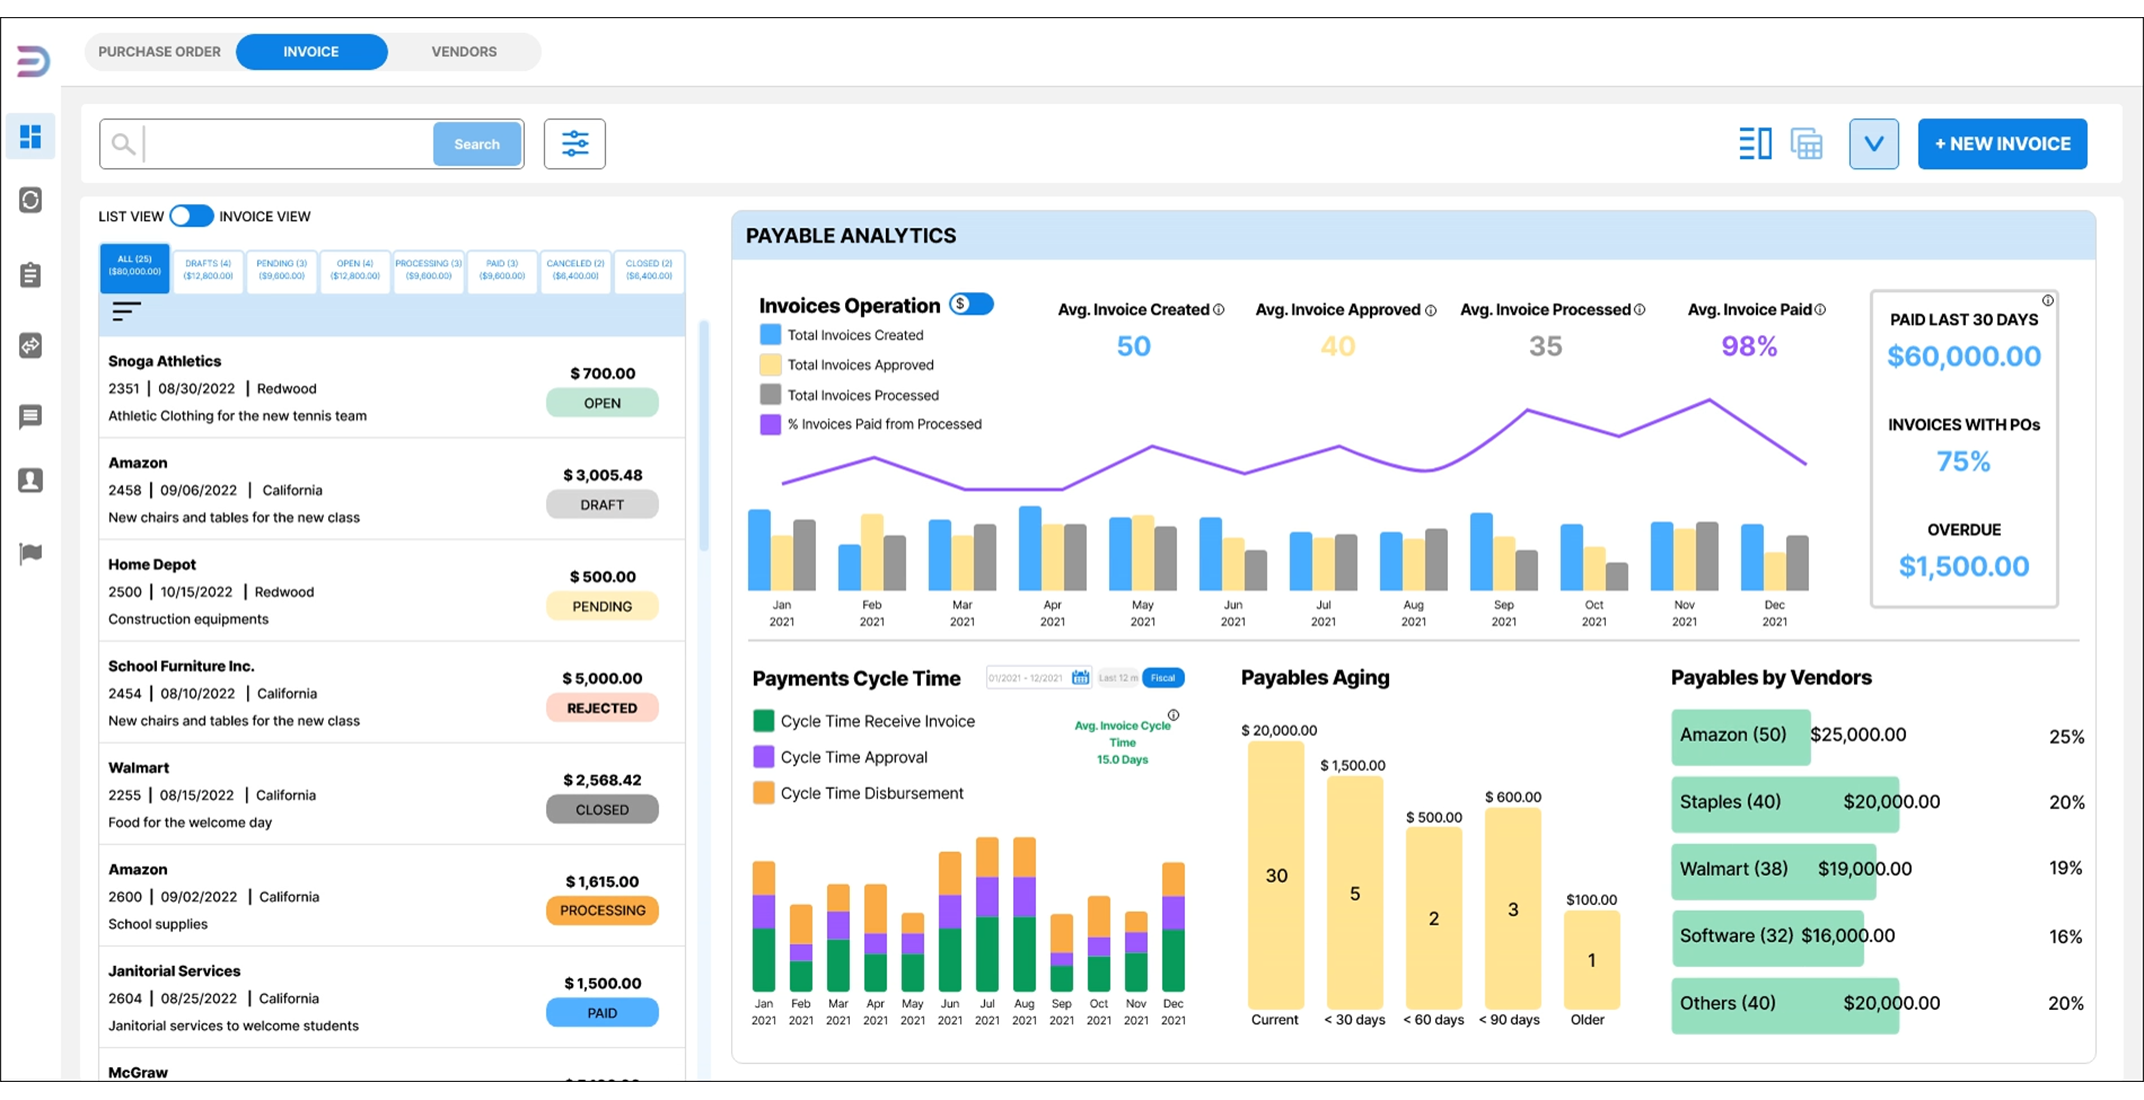Screen dimensions: 2144x1100
Task: Select the Last 12 m range option
Action: tap(1118, 678)
